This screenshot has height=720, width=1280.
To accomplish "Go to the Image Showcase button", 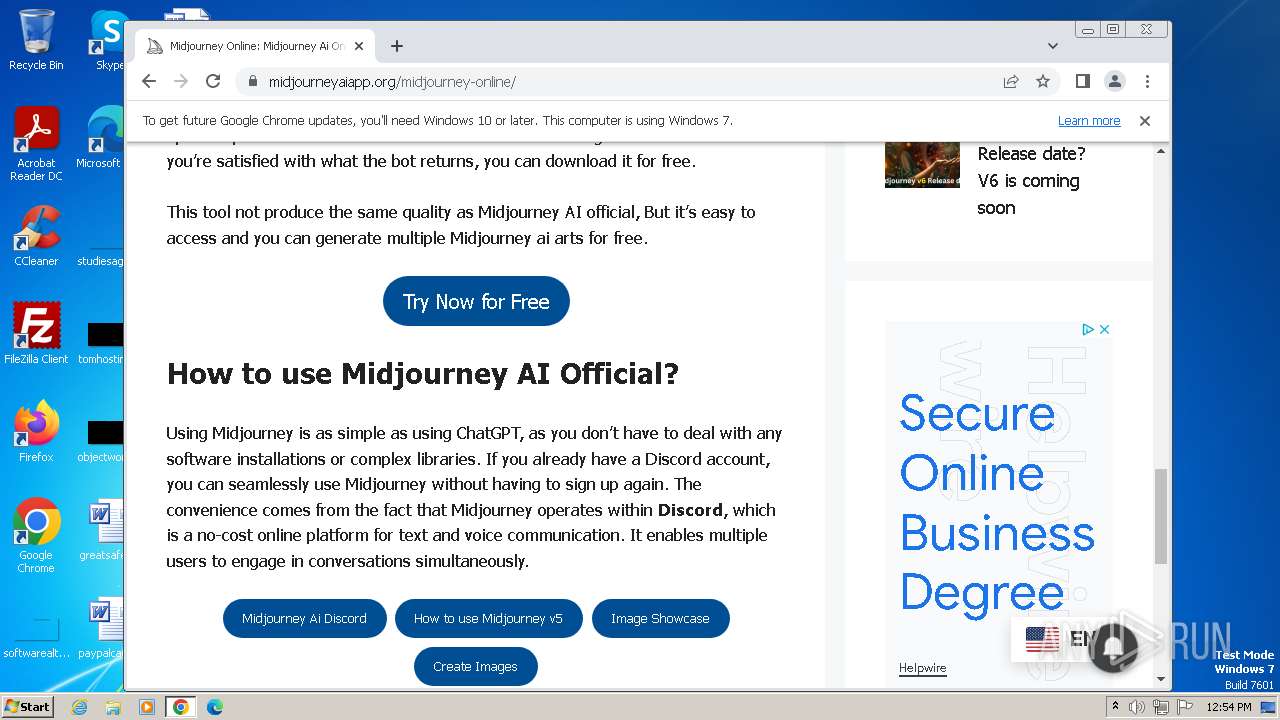I will pyautogui.click(x=660, y=619).
